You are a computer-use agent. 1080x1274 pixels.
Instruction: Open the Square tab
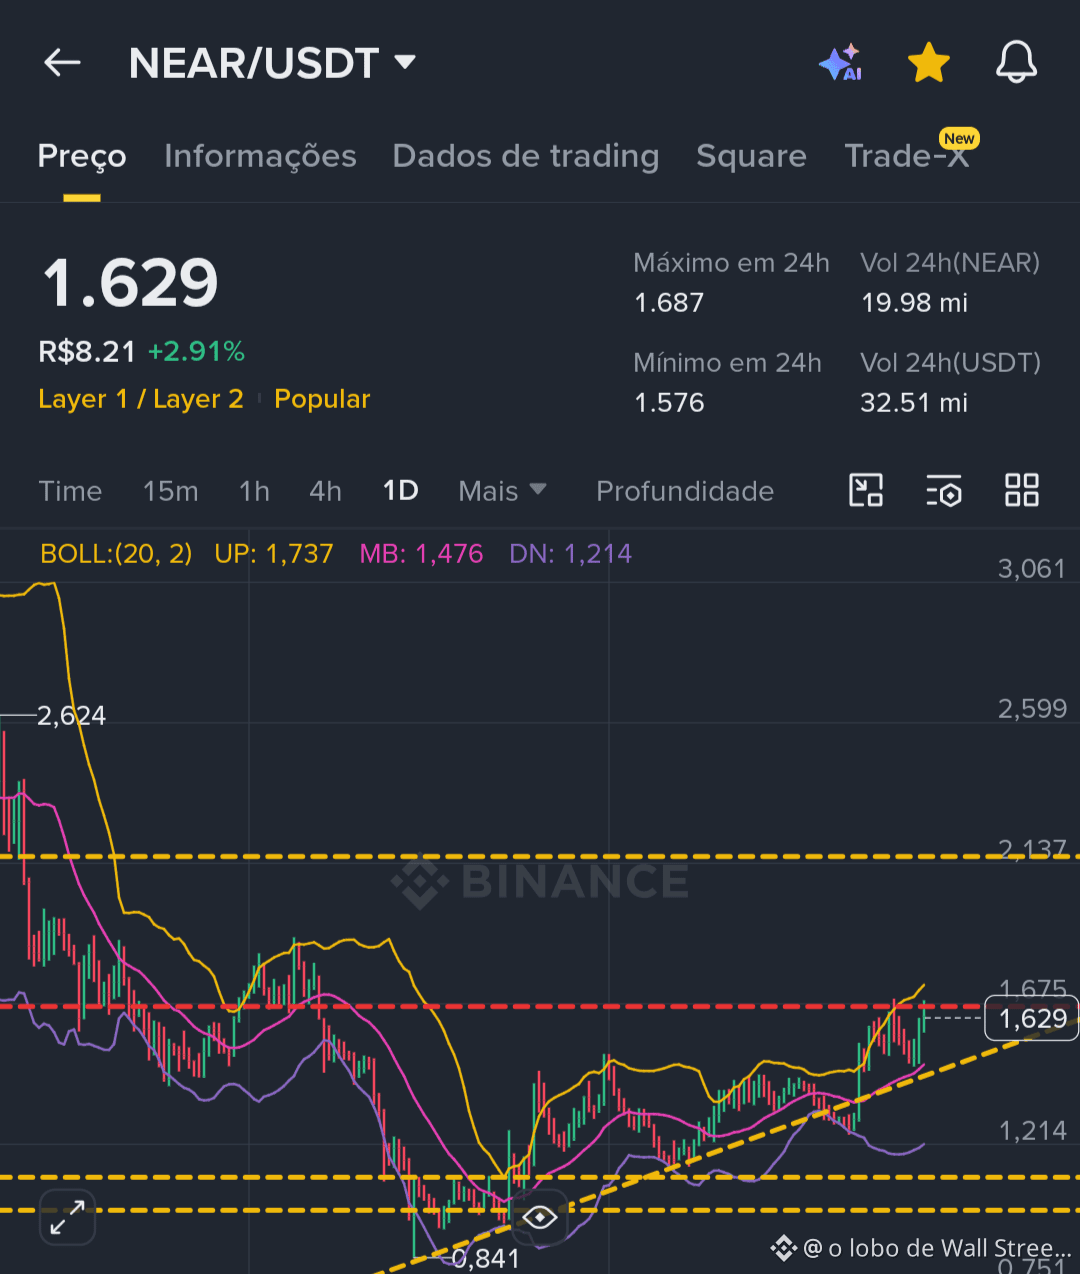click(751, 156)
